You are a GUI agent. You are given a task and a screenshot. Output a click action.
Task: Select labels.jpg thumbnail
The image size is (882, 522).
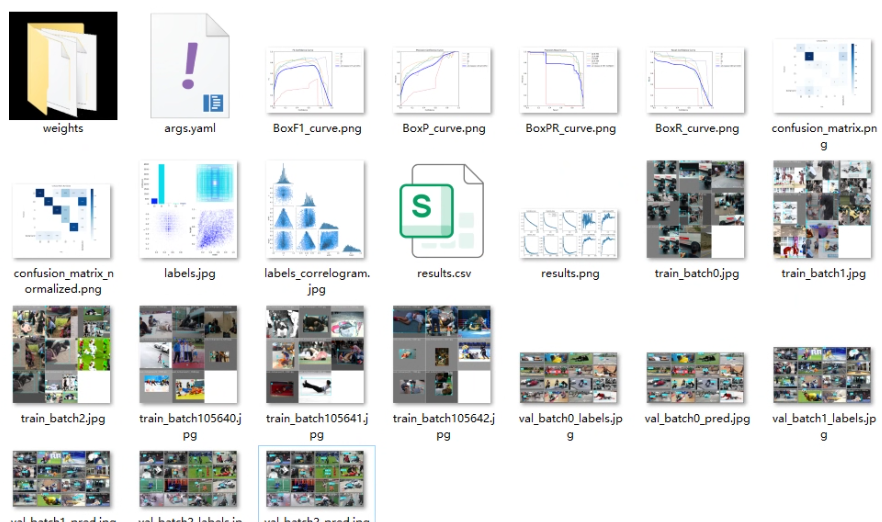pyautogui.click(x=188, y=210)
